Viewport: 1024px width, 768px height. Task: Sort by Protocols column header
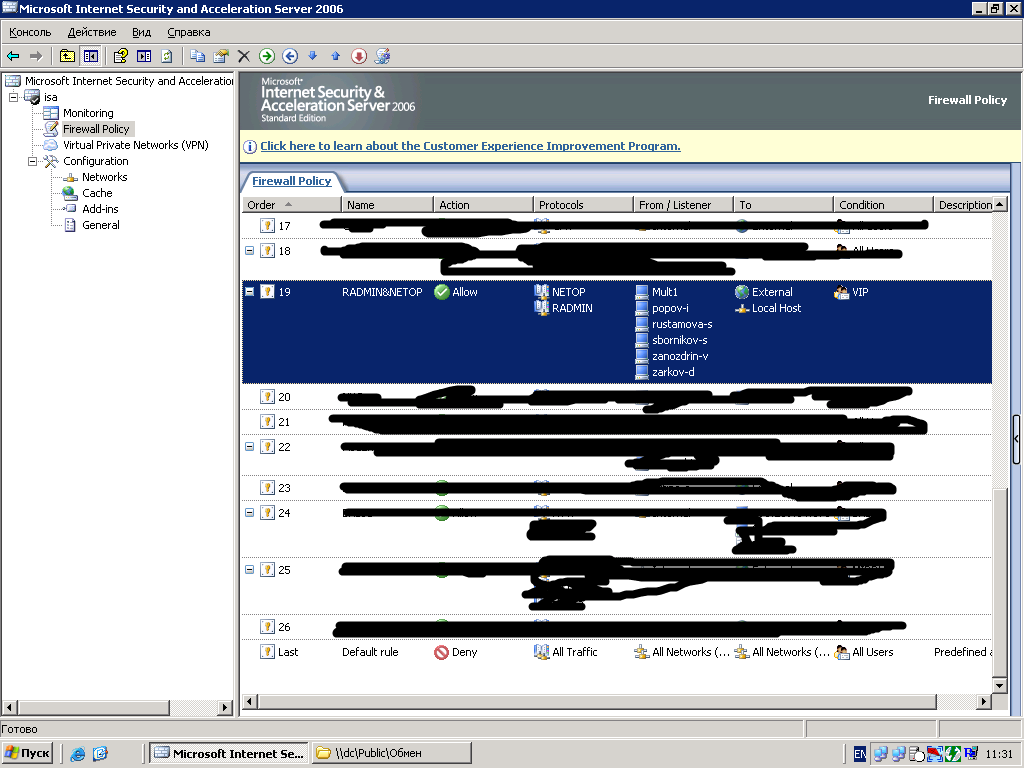[x=584, y=204]
